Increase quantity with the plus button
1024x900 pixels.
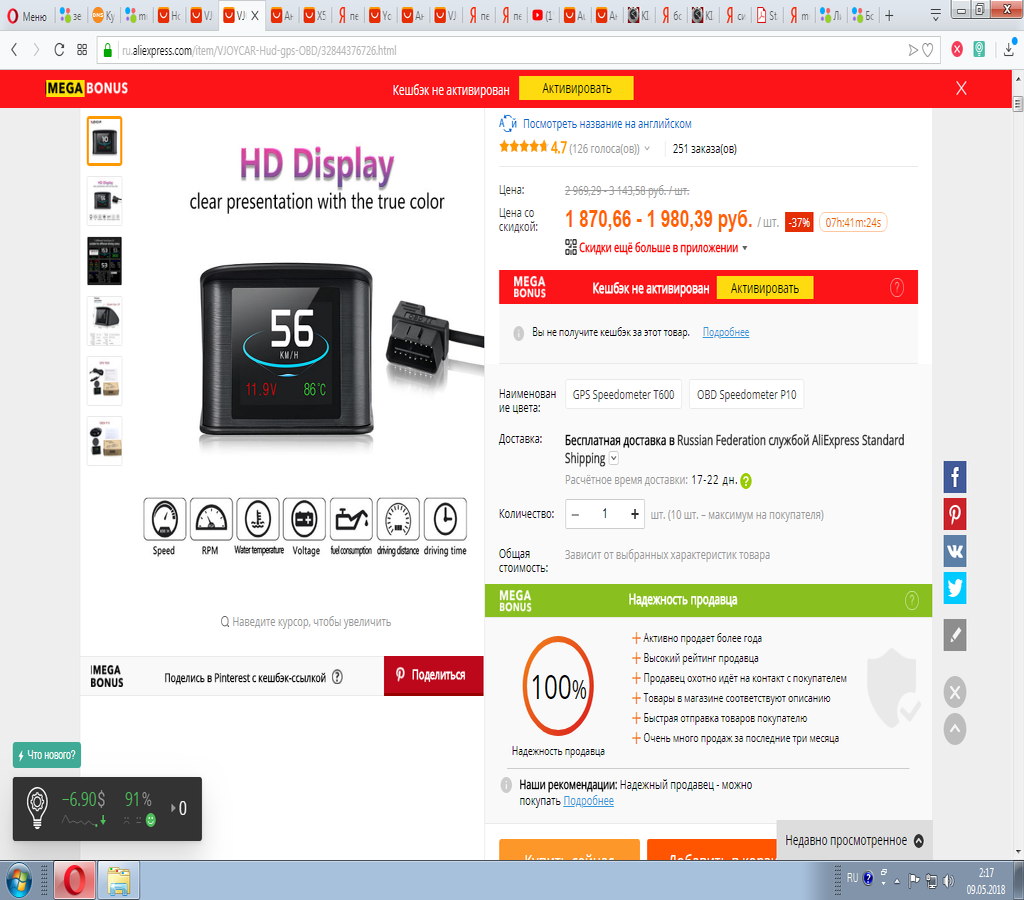click(x=635, y=514)
